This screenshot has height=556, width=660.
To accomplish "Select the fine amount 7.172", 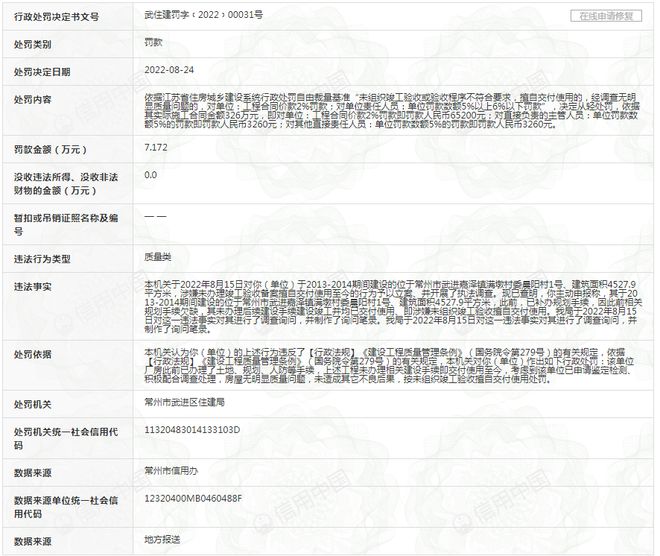I will pos(156,147).
